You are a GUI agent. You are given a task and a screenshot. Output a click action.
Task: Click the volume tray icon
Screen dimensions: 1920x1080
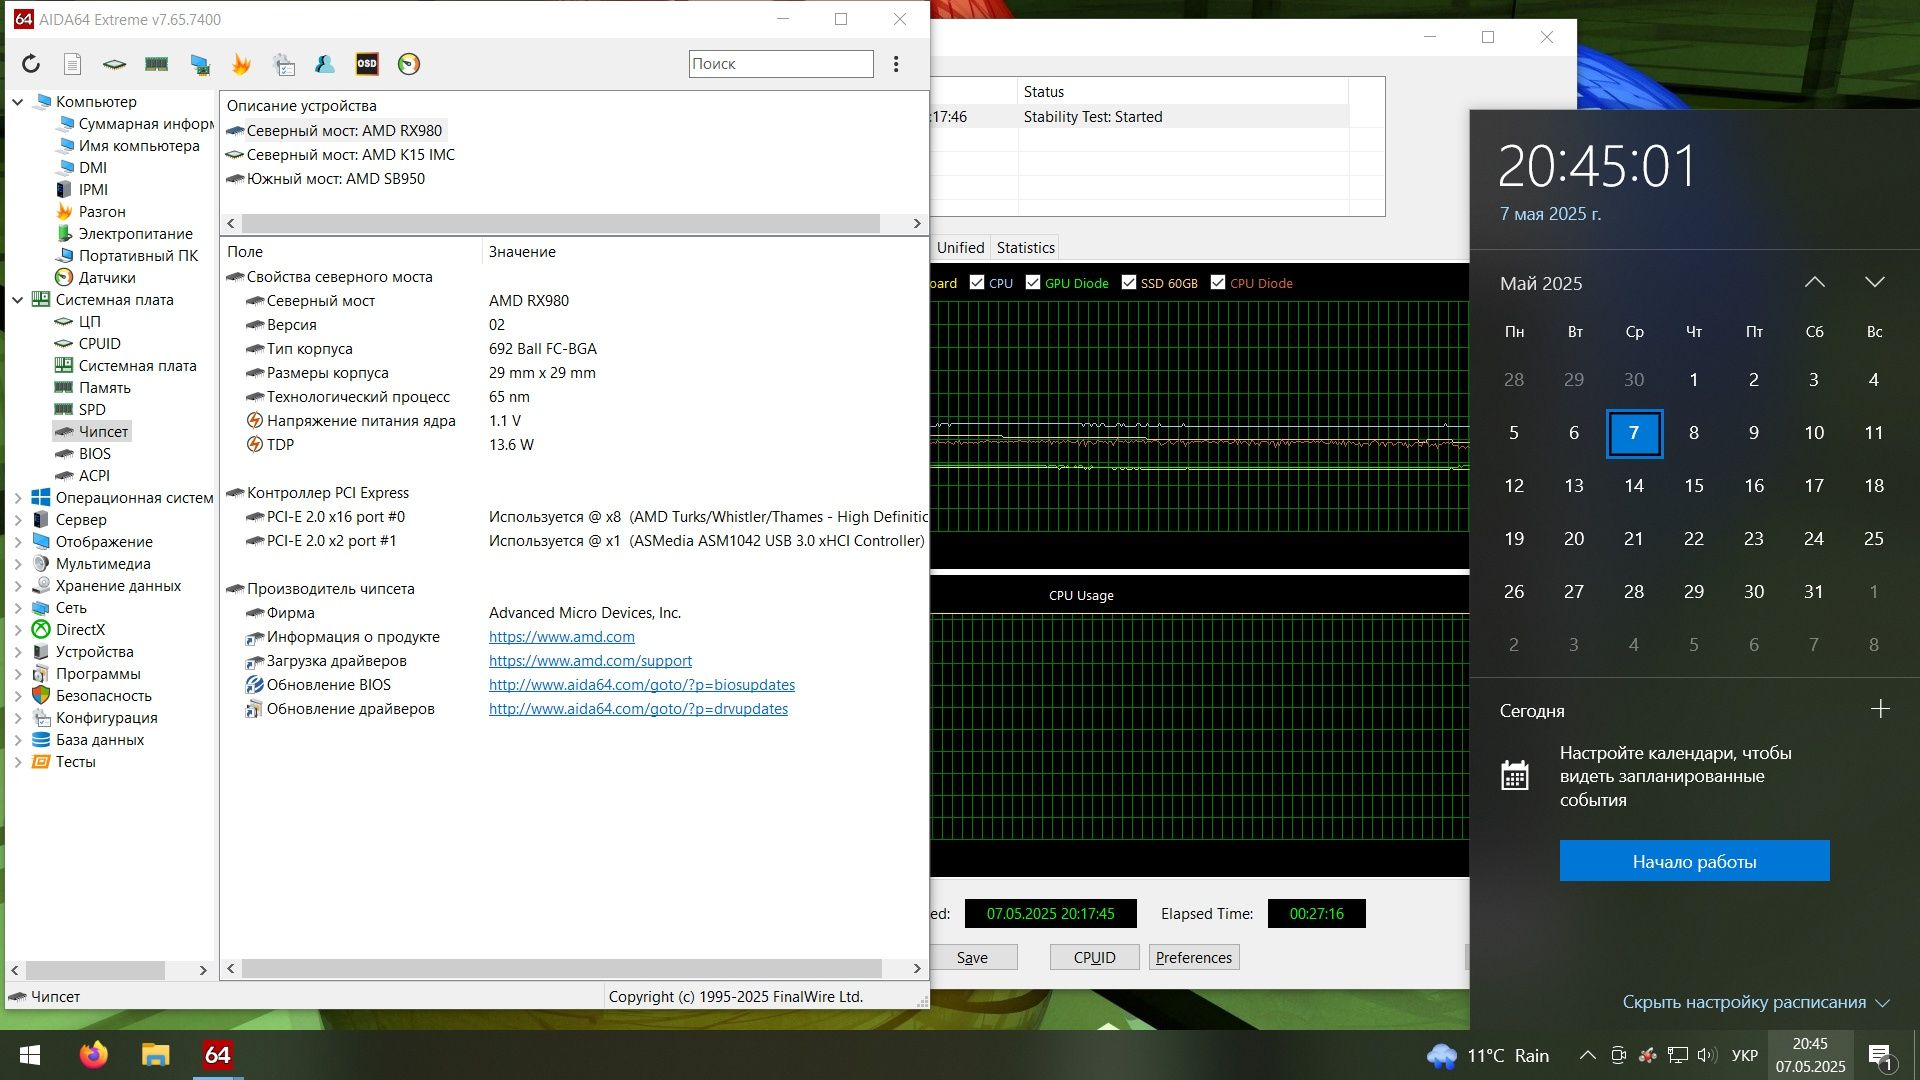(x=1706, y=1055)
